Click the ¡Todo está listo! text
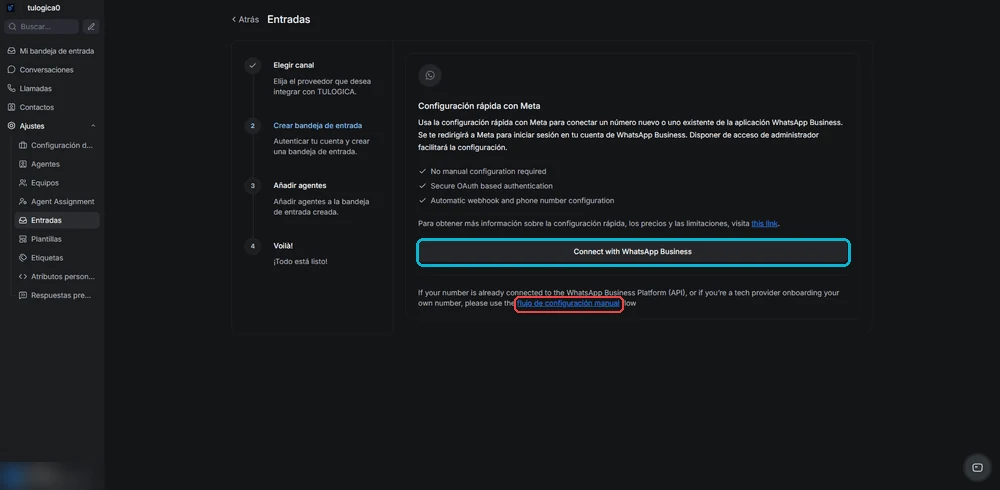The height and width of the screenshot is (490, 1000). point(300,262)
